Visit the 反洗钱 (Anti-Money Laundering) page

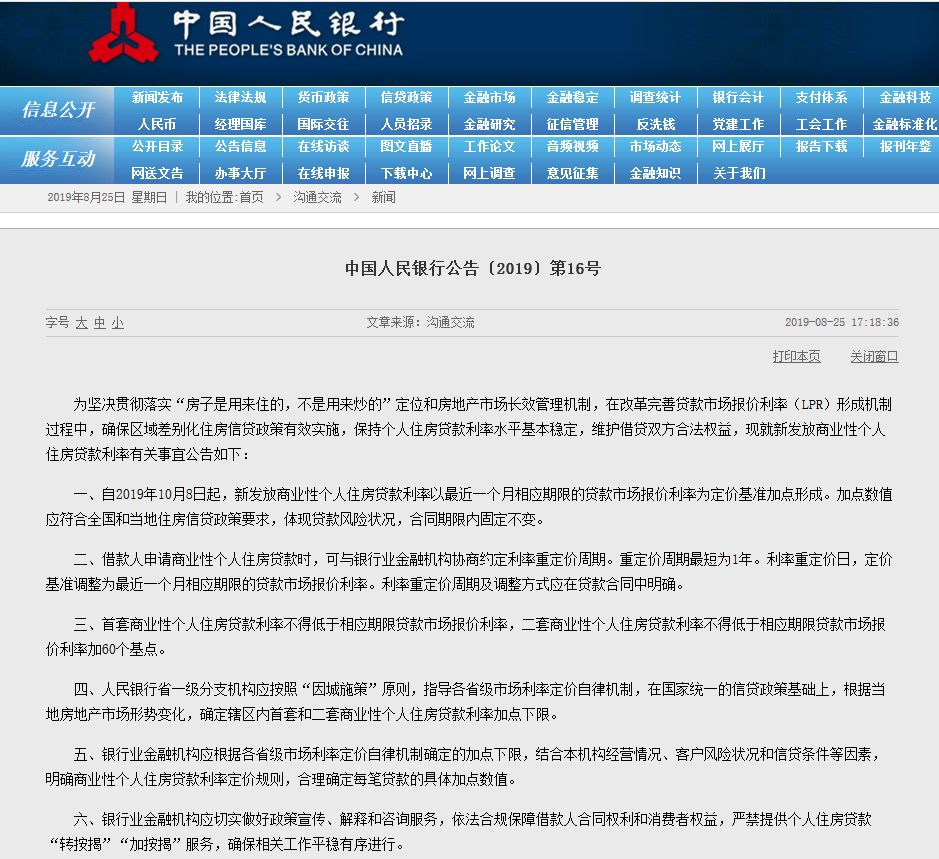coord(655,124)
